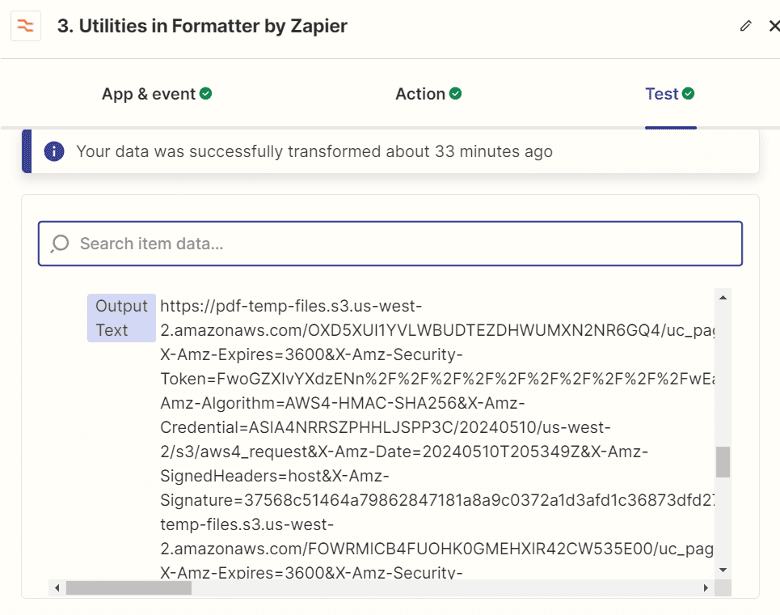Click the horizontal scrollbar right arrow
The height and width of the screenshot is (615, 780).
[705, 588]
